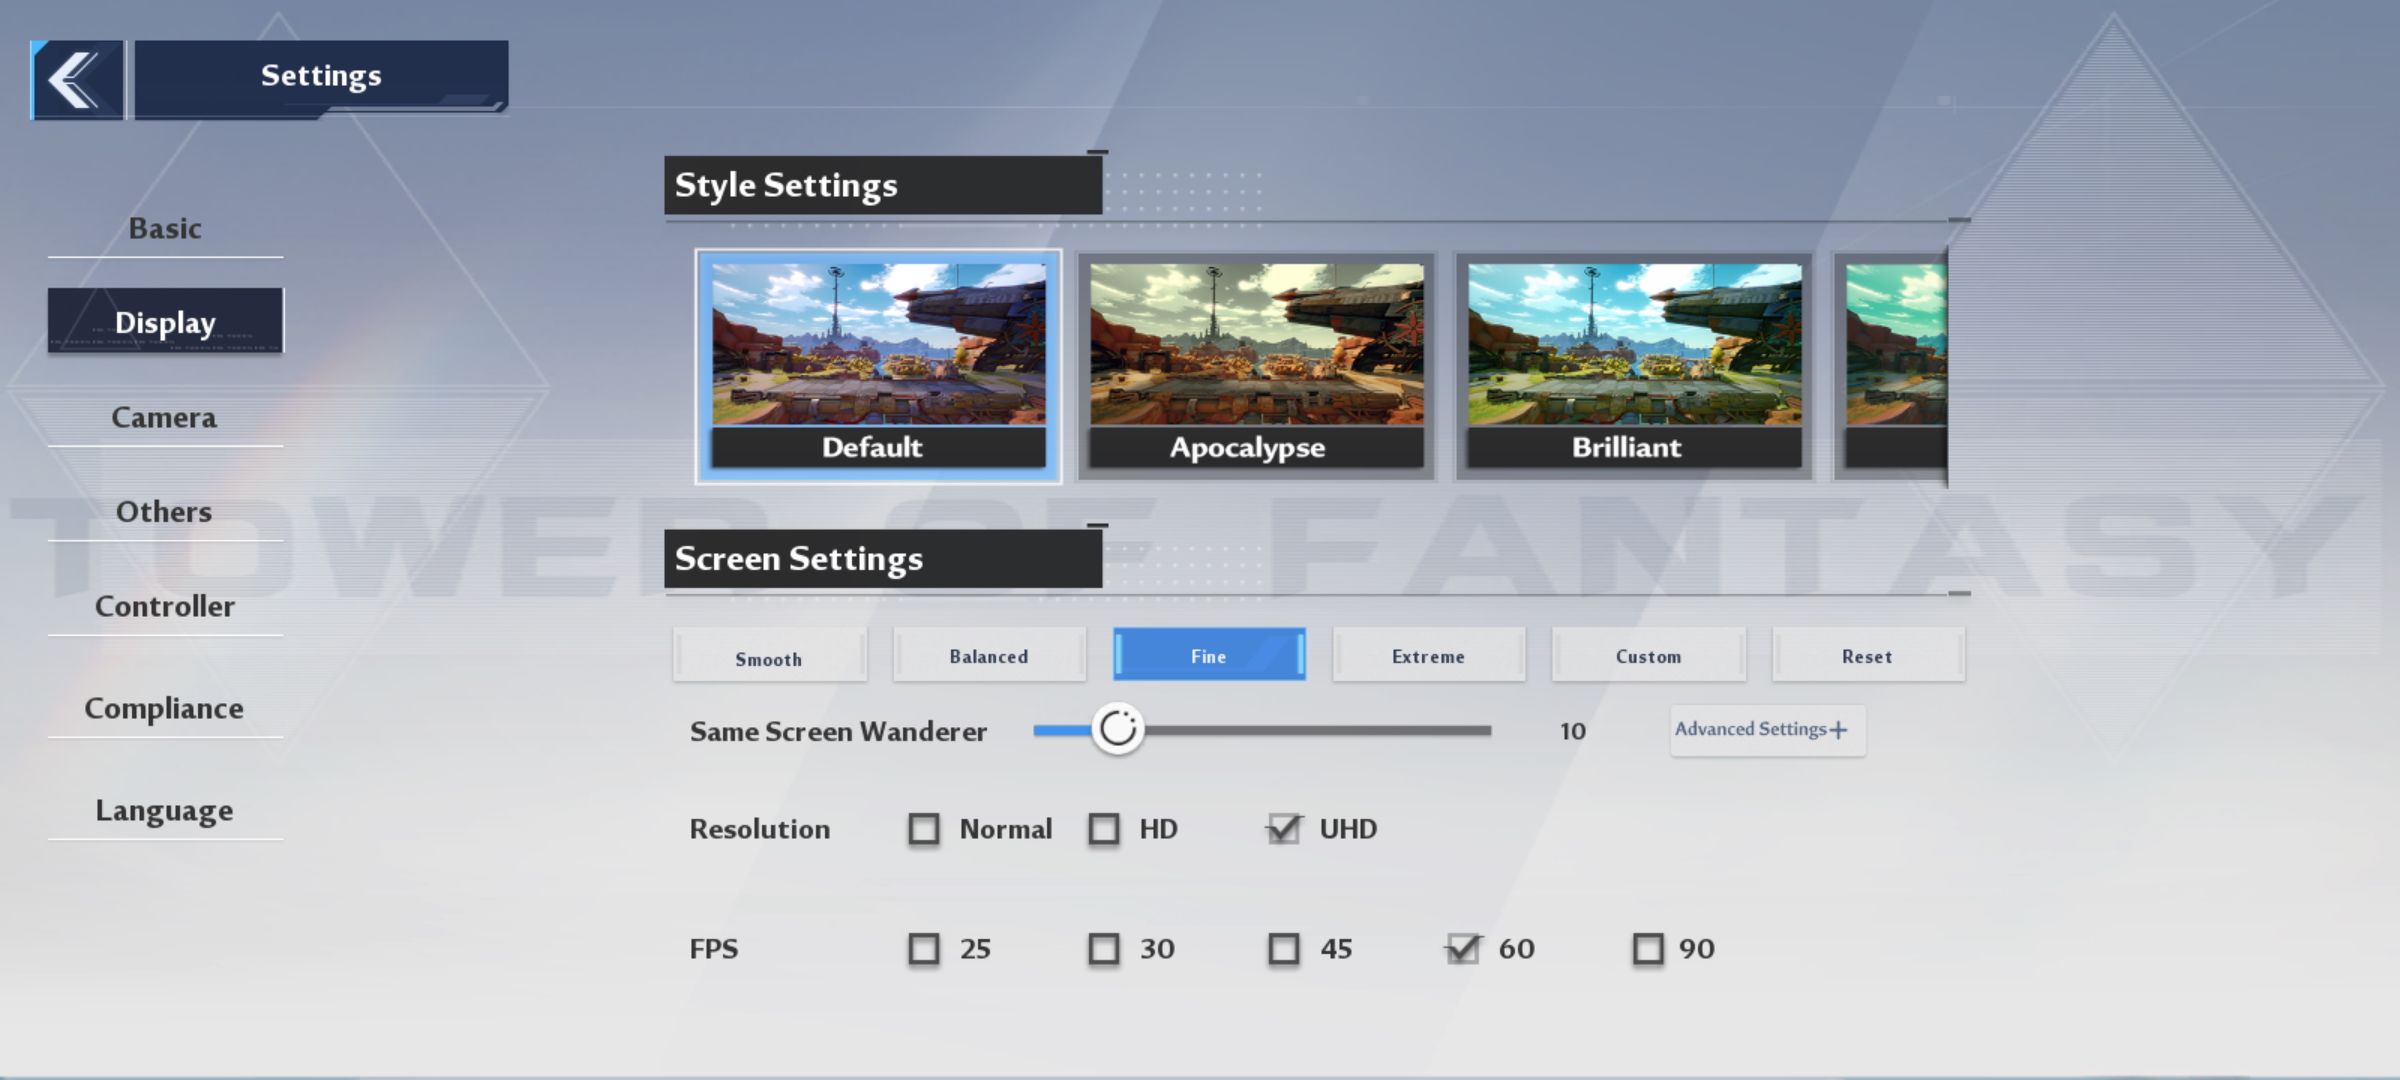Select the Others settings menu item
This screenshot has height=1080, width=2400.
[164, 511]
